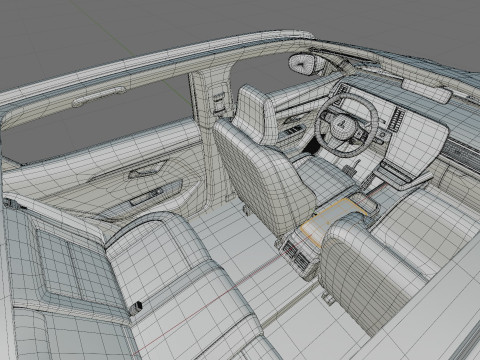480x360 pixels.
Task: Select the rear door interior pull handle
Action: (148, 169)
